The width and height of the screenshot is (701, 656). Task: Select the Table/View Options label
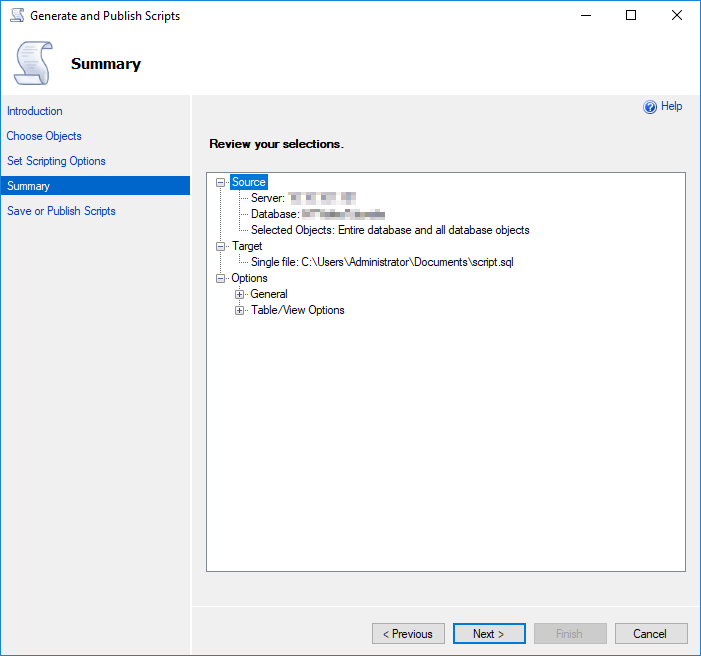coord(297,310)
